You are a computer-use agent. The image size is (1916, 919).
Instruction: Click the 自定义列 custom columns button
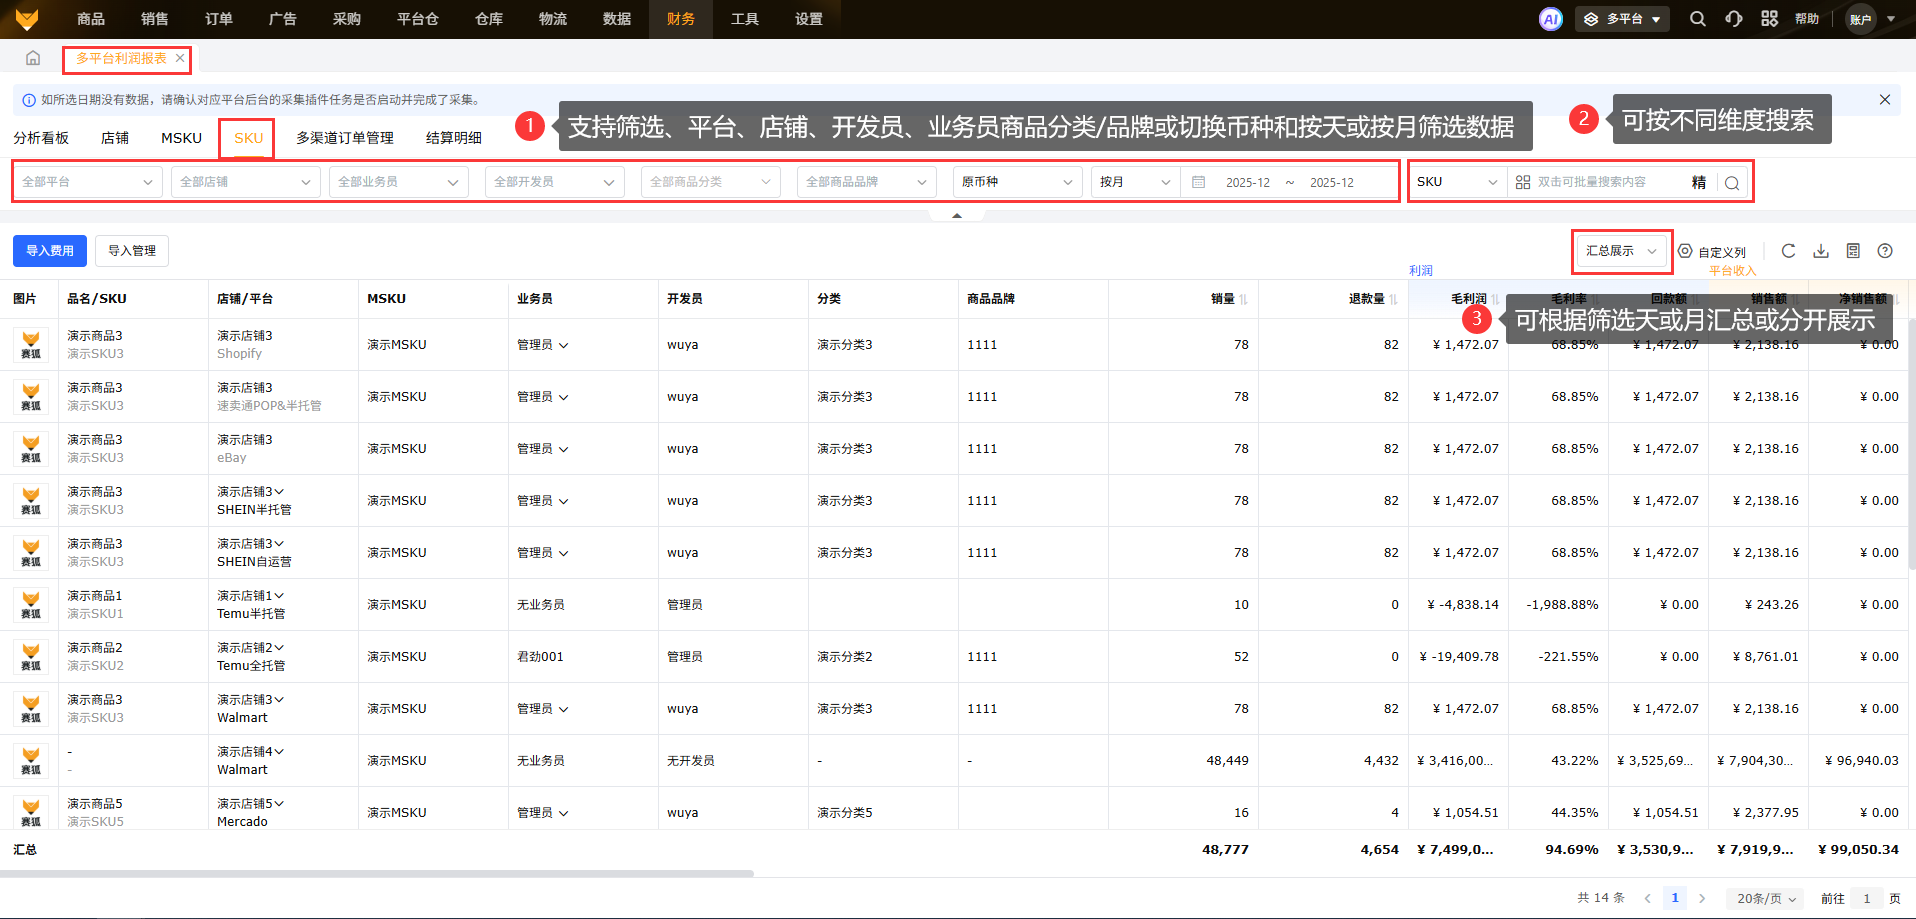tap(1712, 252)
